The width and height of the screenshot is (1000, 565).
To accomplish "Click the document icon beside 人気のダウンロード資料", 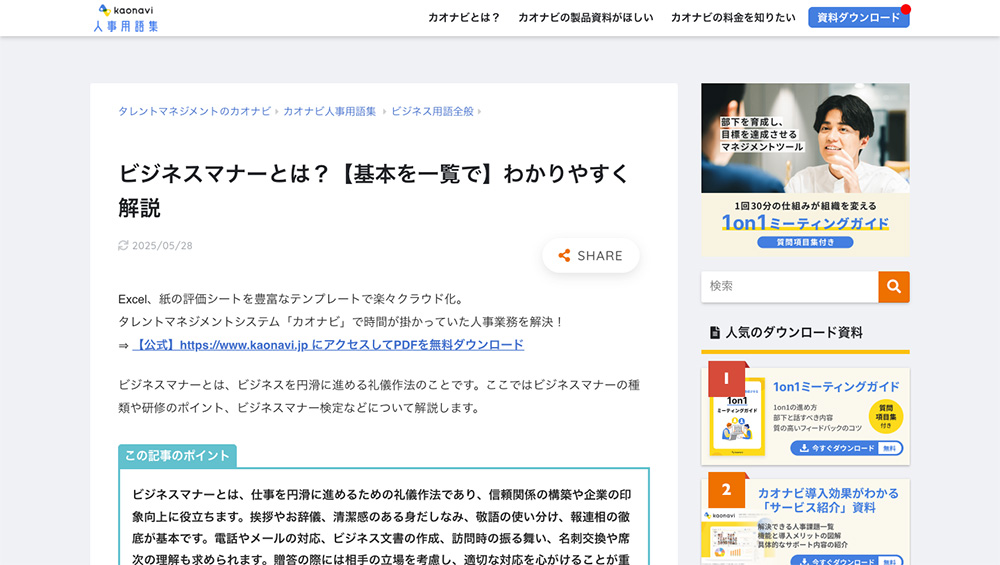I will pos(715,332).
